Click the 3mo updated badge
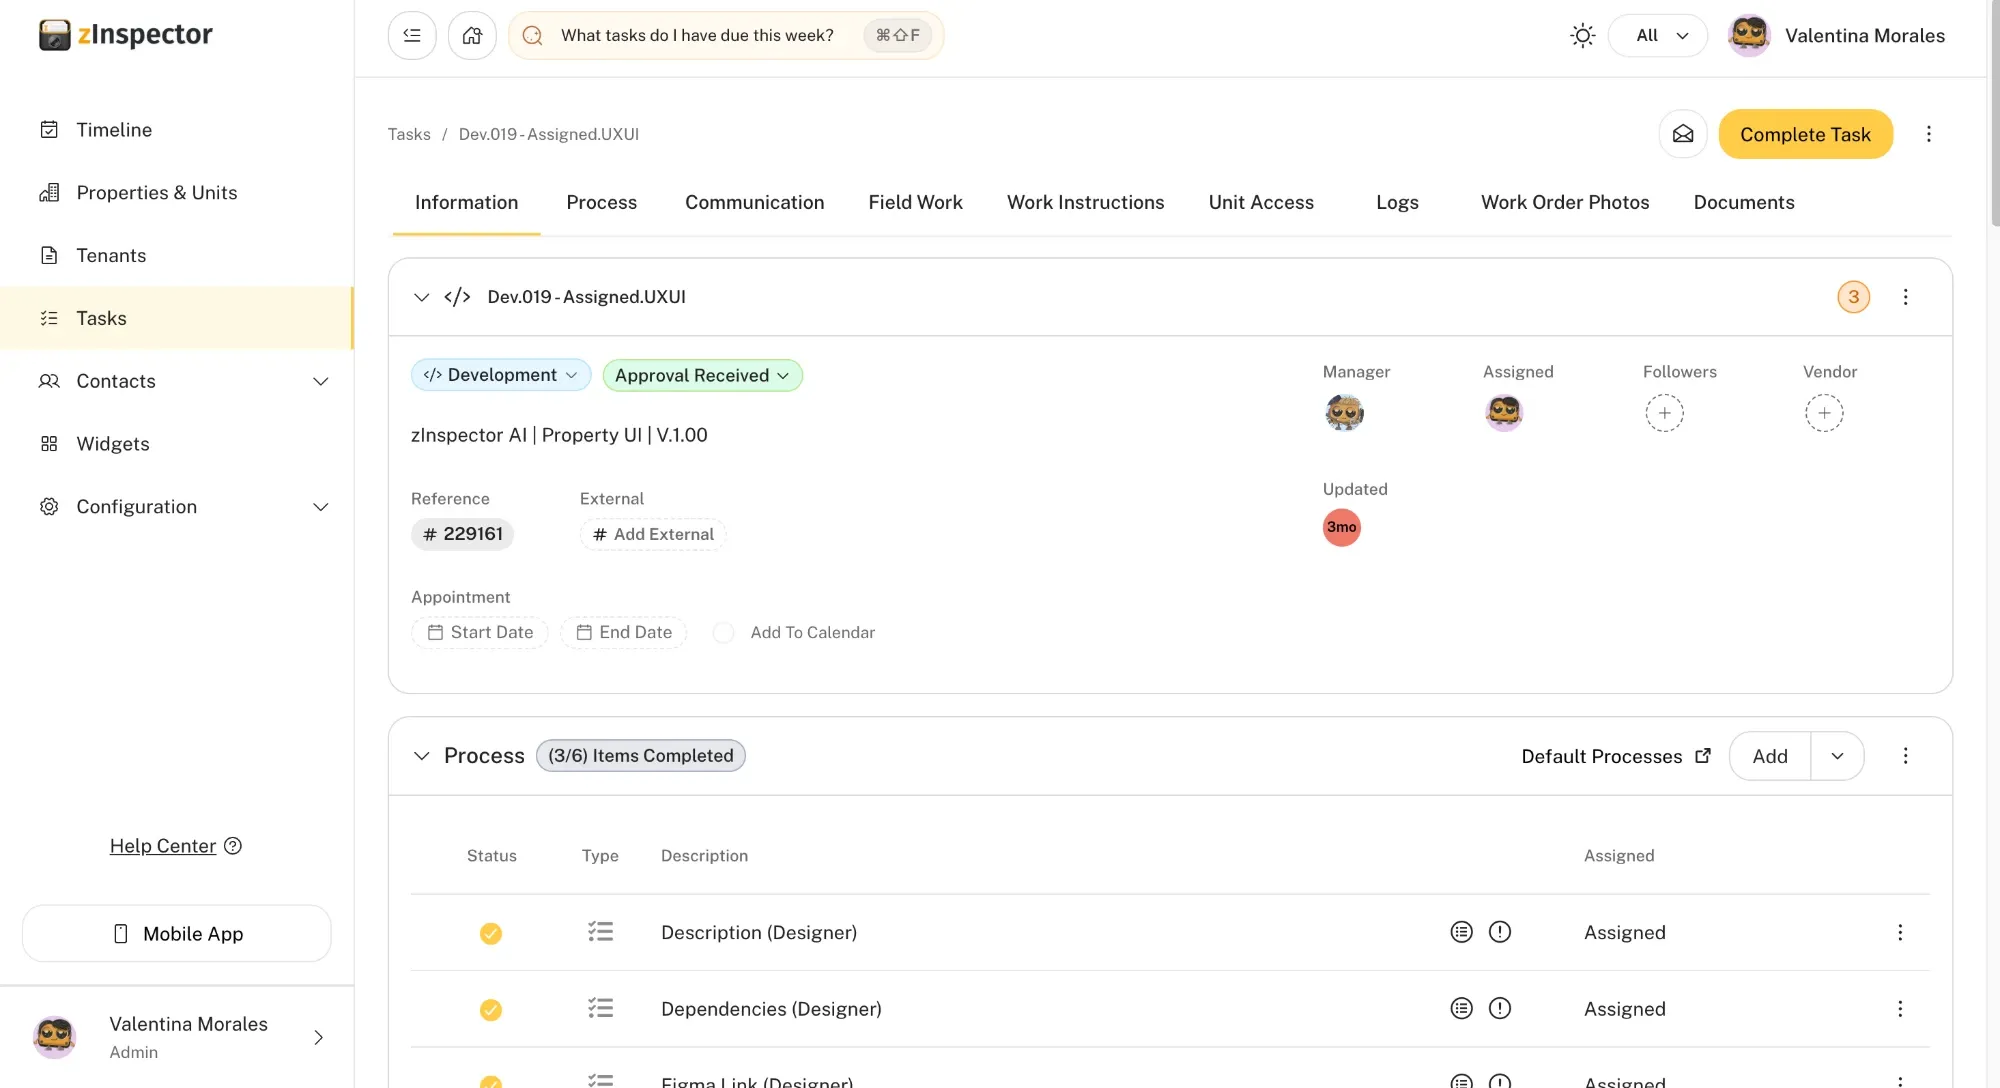Screen dimensions: 2000x1088 pos(1342,528)
